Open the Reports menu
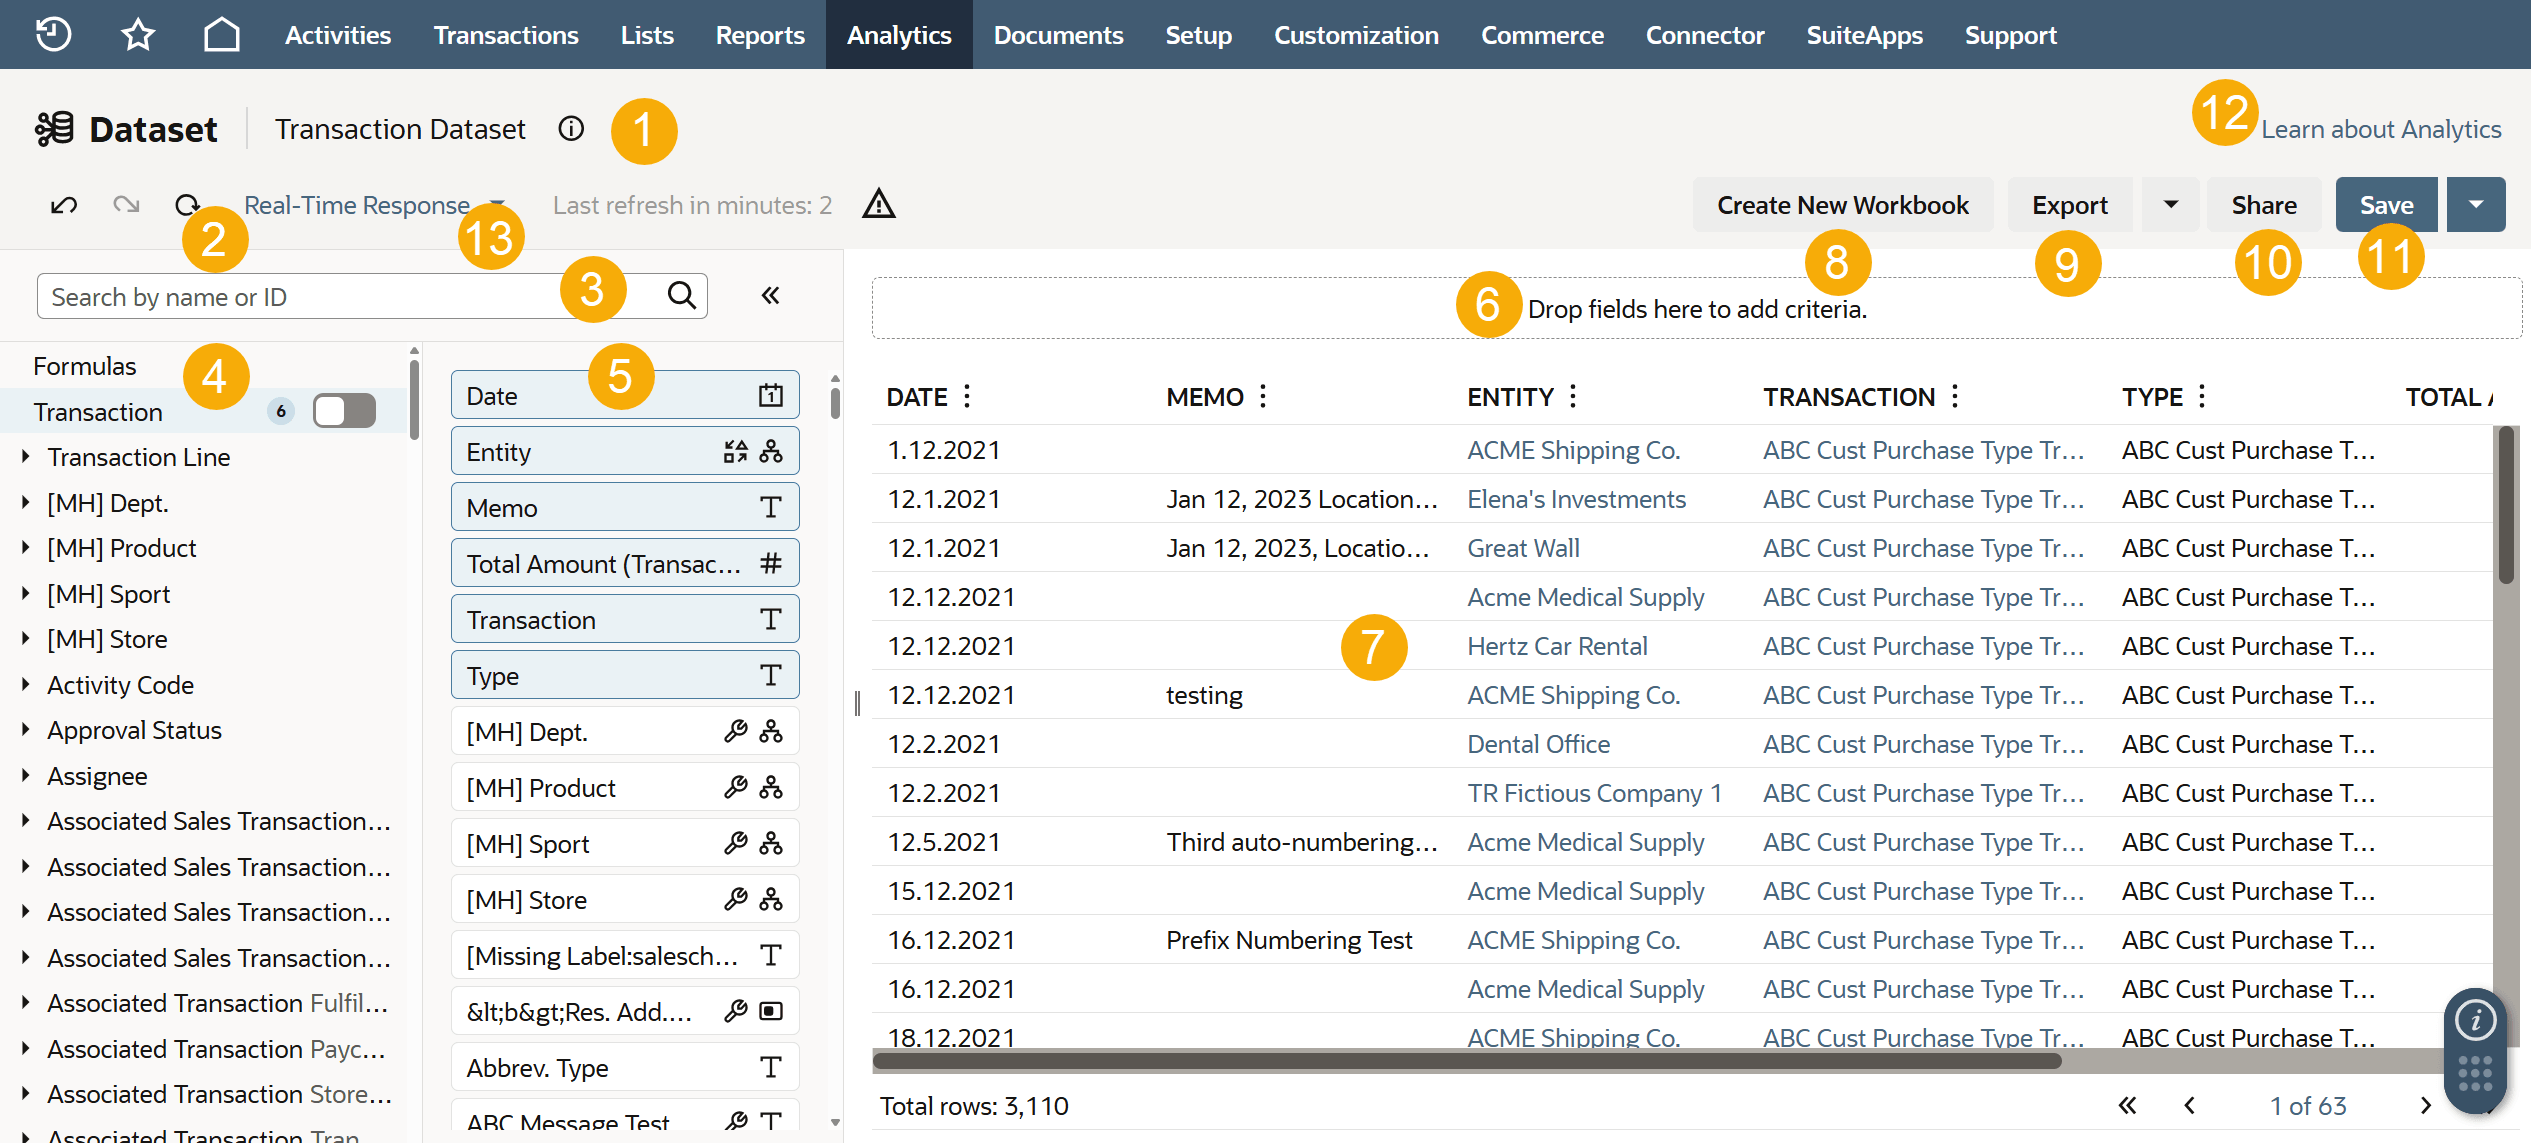 [x=760, y=34]
